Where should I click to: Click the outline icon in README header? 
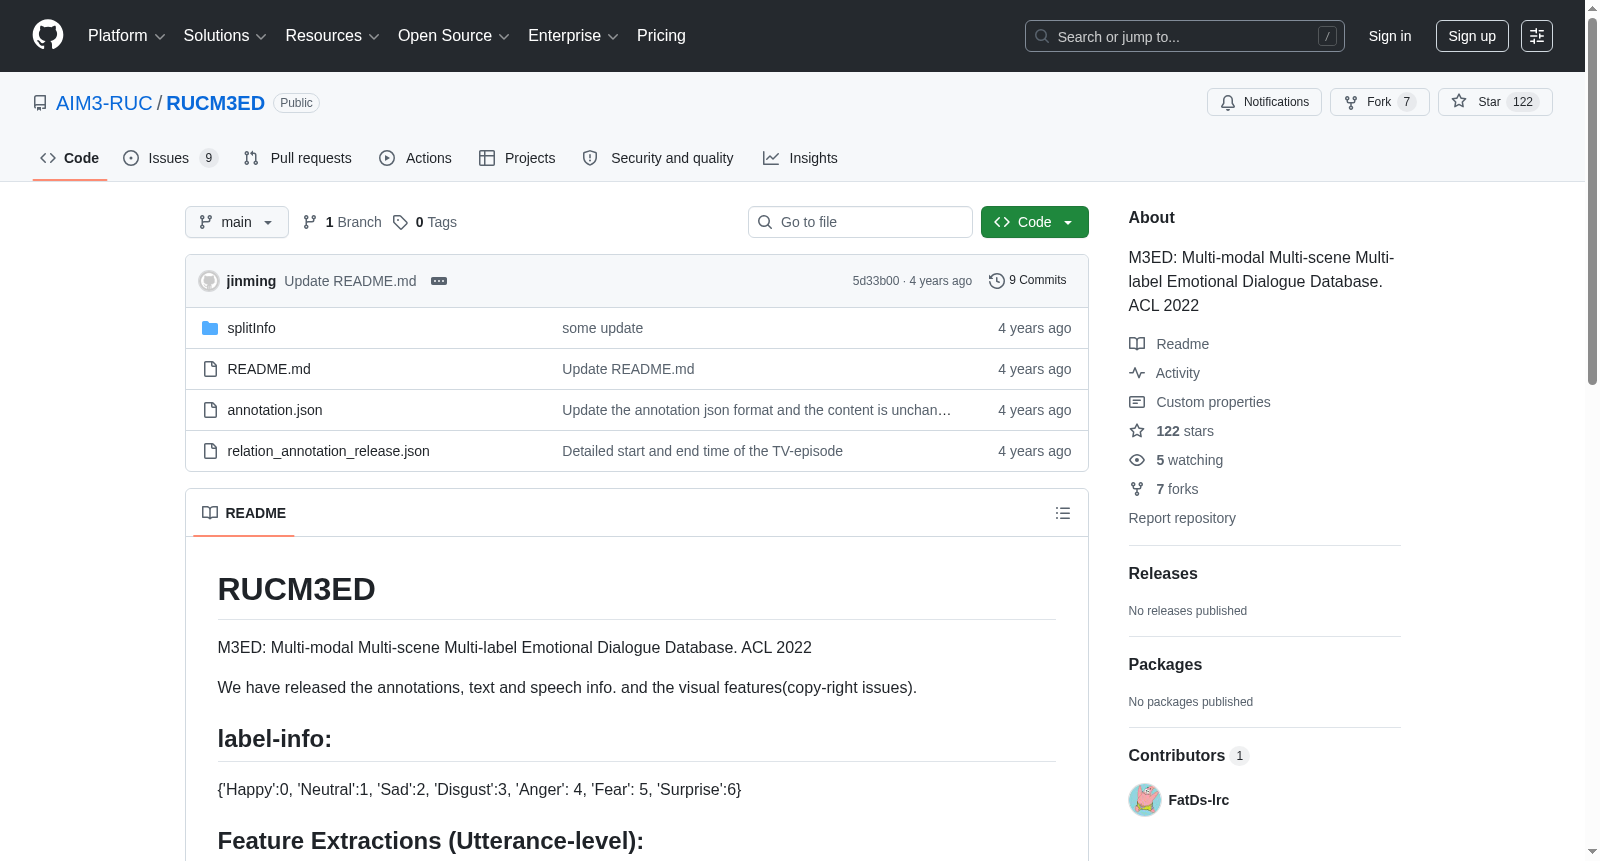[x=1063, y=513]
